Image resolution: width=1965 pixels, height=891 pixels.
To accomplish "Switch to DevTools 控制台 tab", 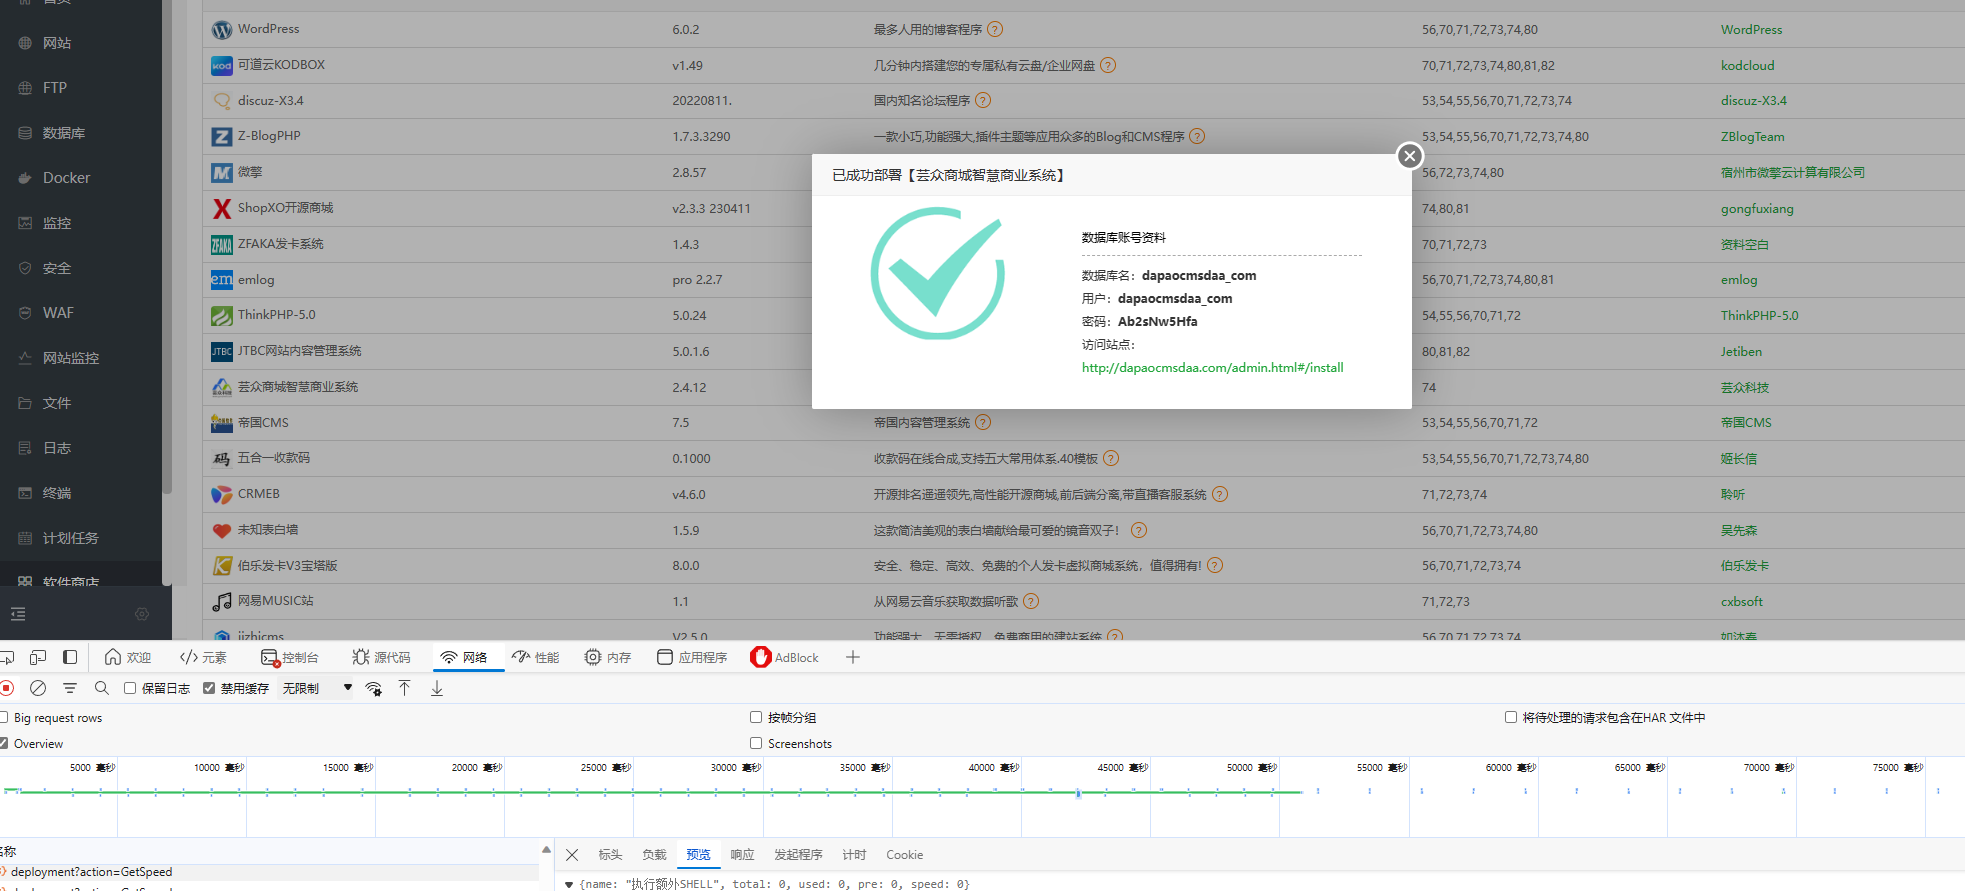I will tap(289, 657).
